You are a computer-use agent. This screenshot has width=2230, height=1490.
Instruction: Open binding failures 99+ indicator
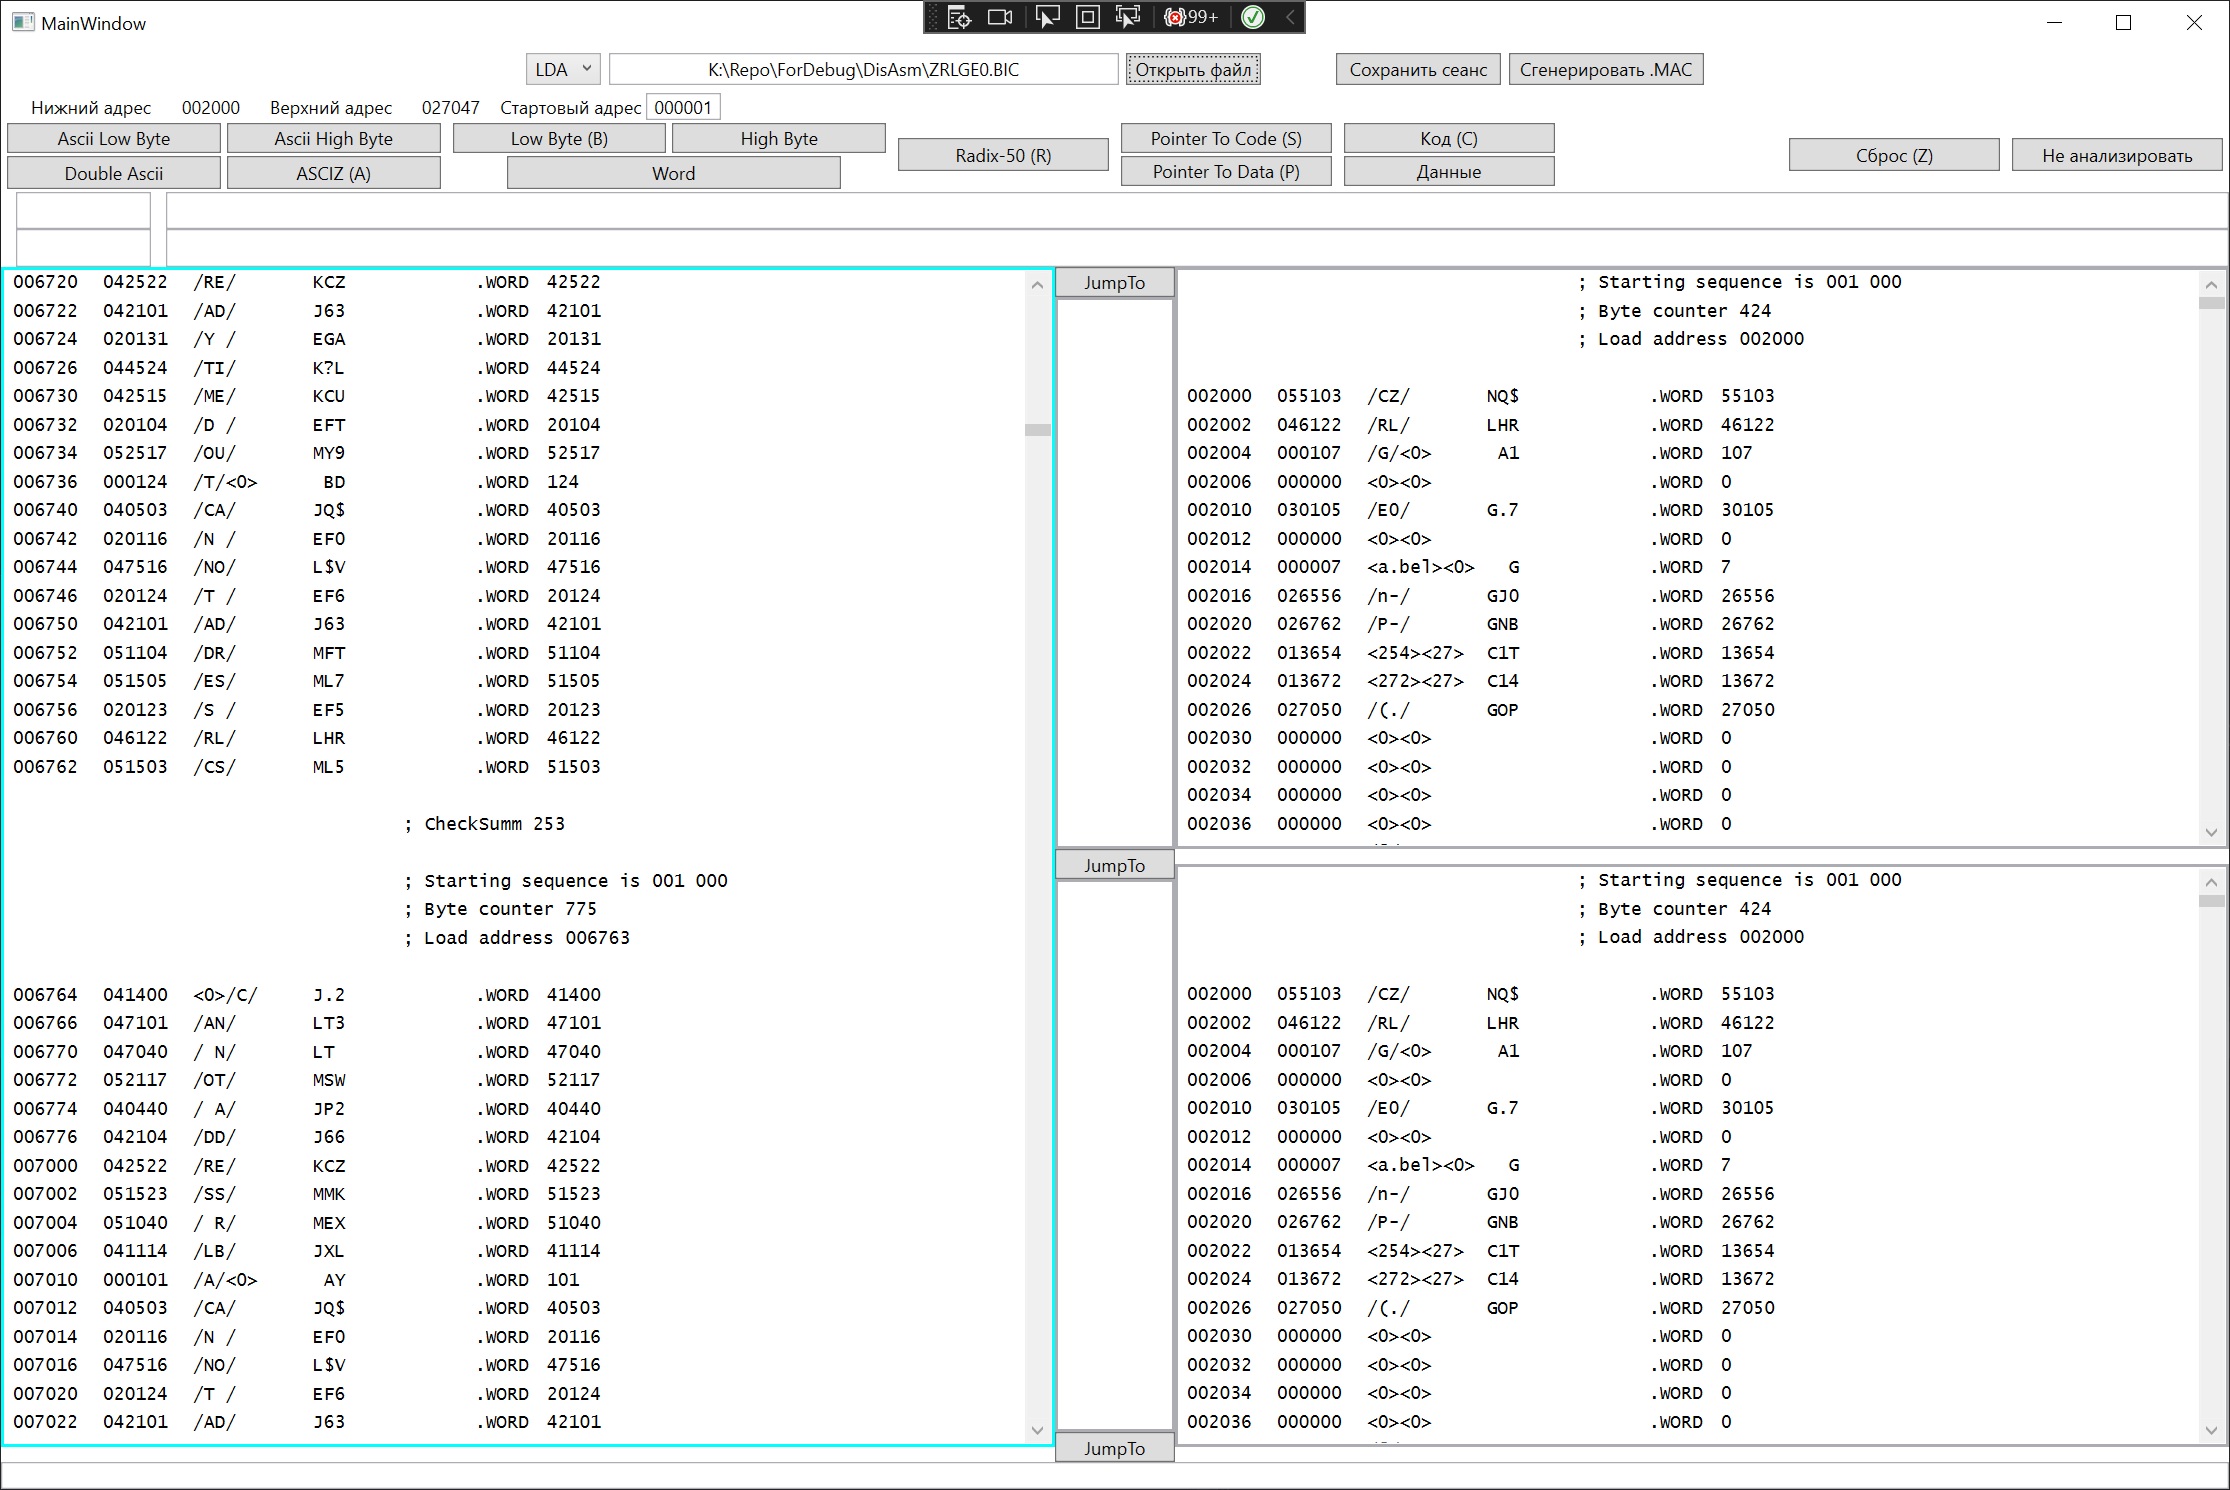pos(1192,17)
